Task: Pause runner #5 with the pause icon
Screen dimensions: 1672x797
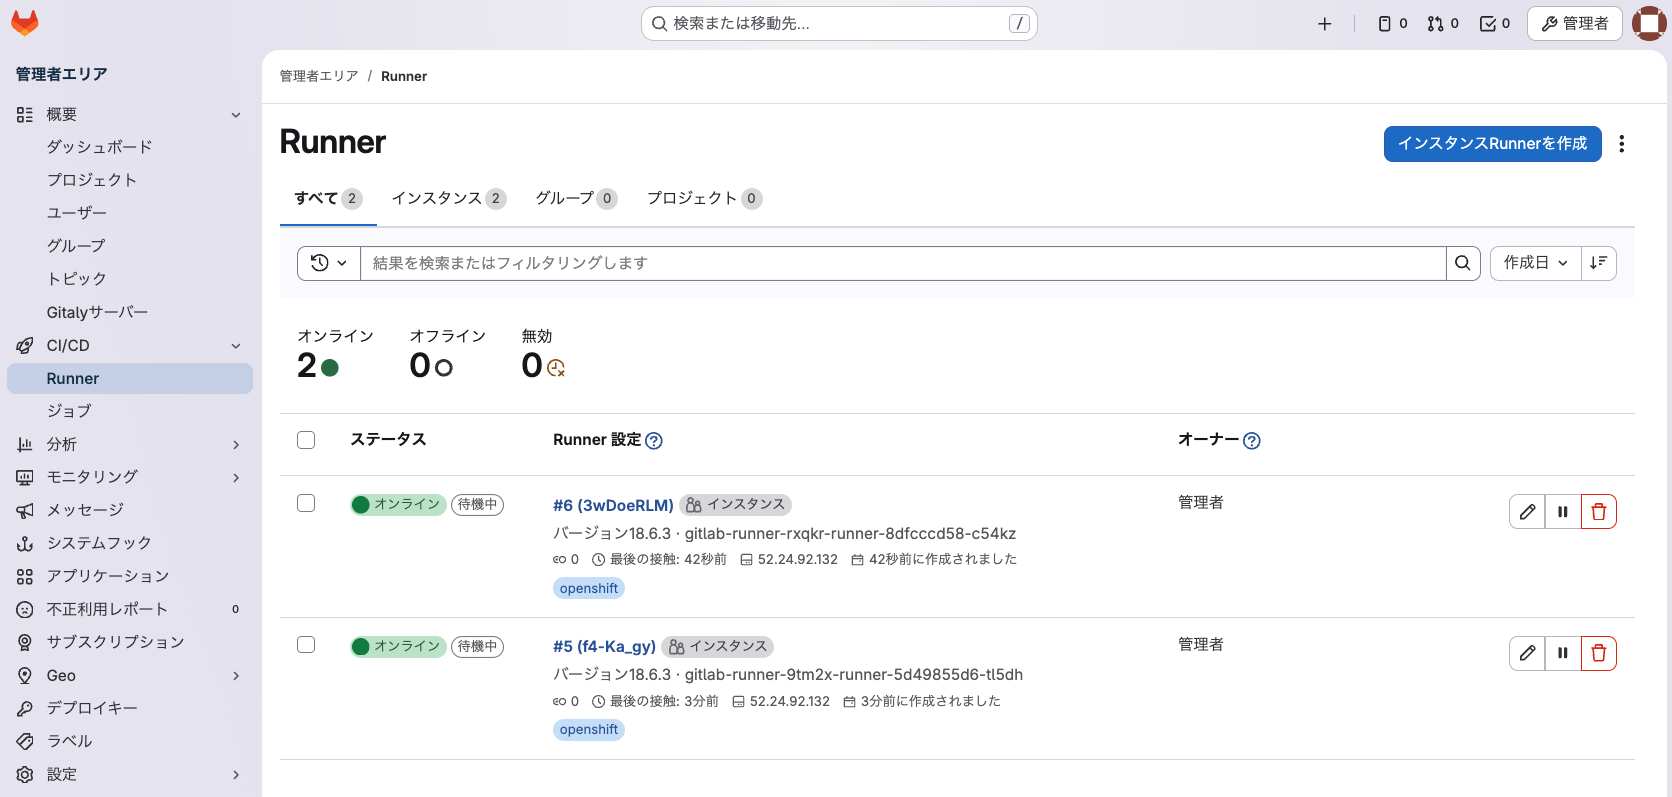Action: (x=1563, y=654)
